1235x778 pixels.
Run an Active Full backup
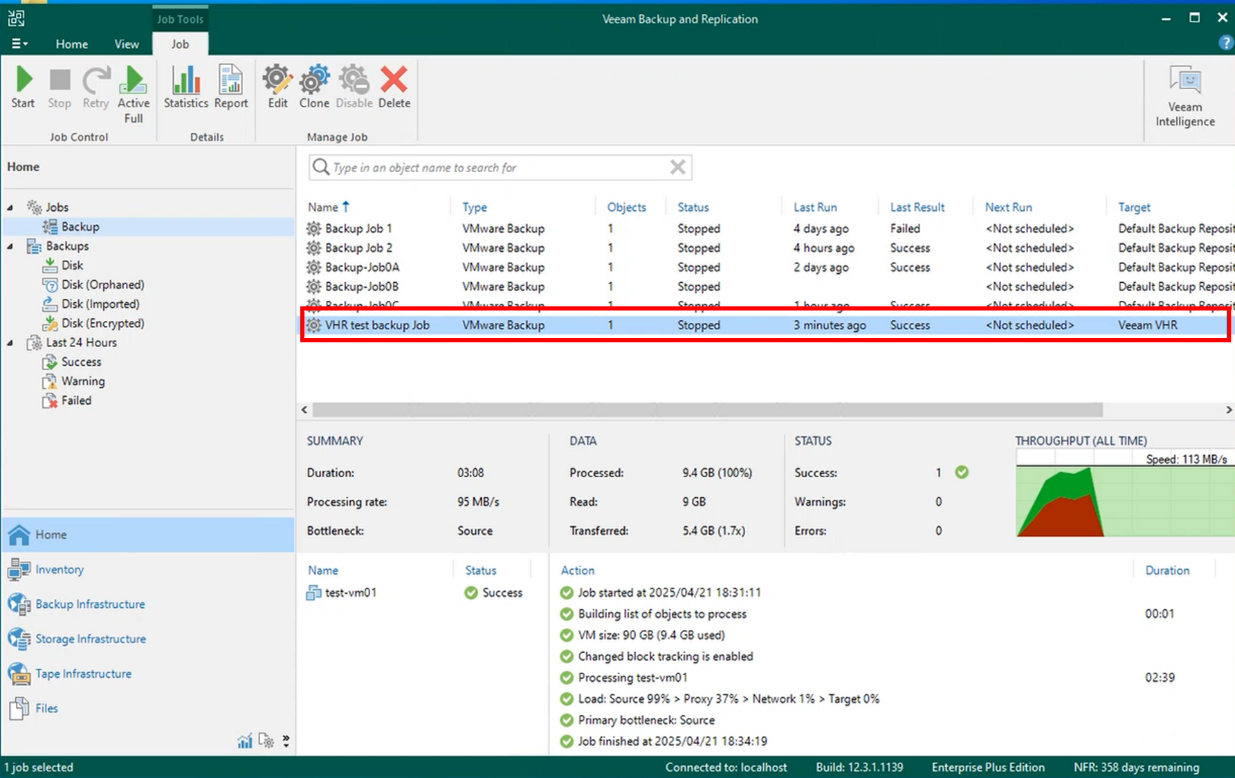133,94
